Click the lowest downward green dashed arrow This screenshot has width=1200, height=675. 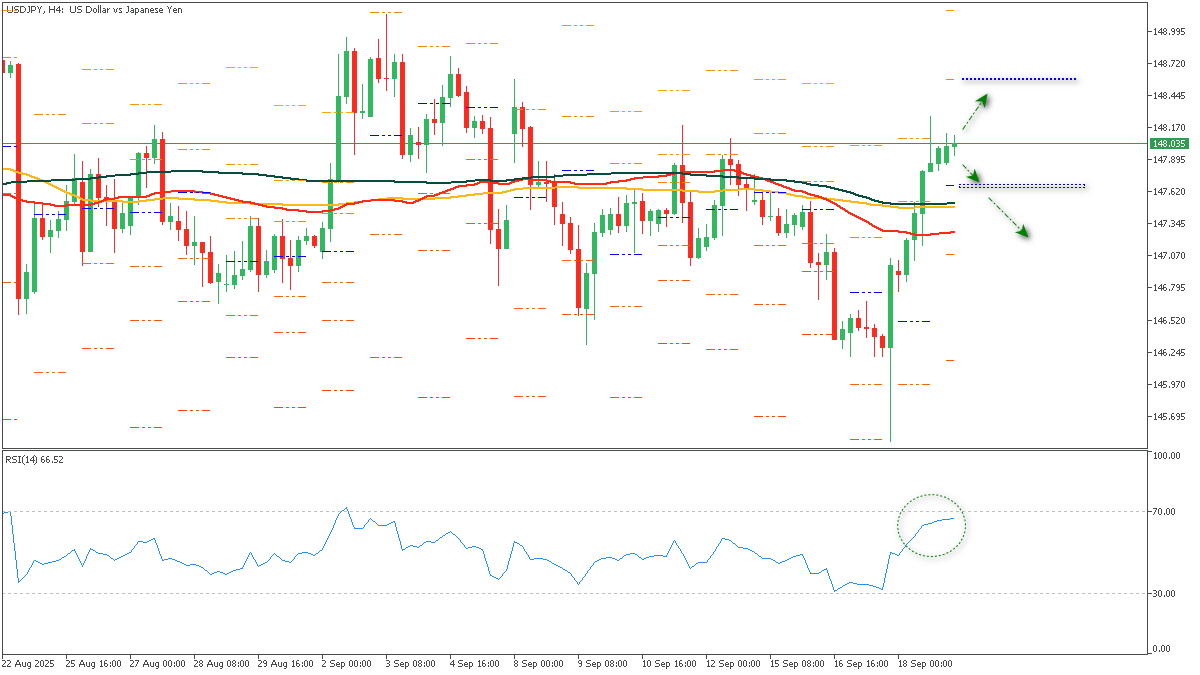pyautogui.click(x=1009, y=217)
